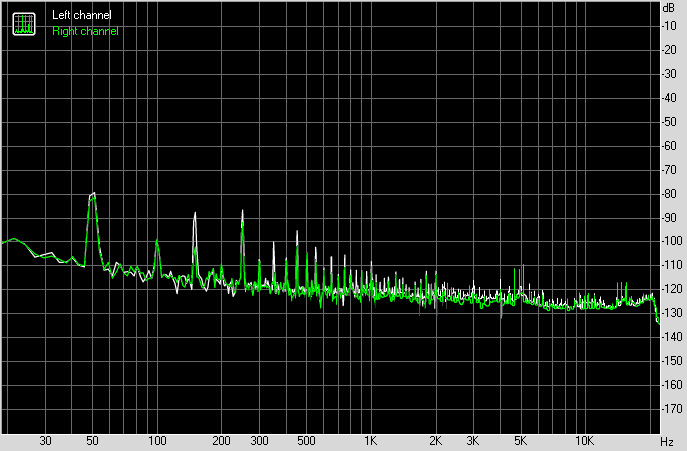The image size is (687, 451).
Task: Click the -30 dB axis value
Action: pos(669,74)
